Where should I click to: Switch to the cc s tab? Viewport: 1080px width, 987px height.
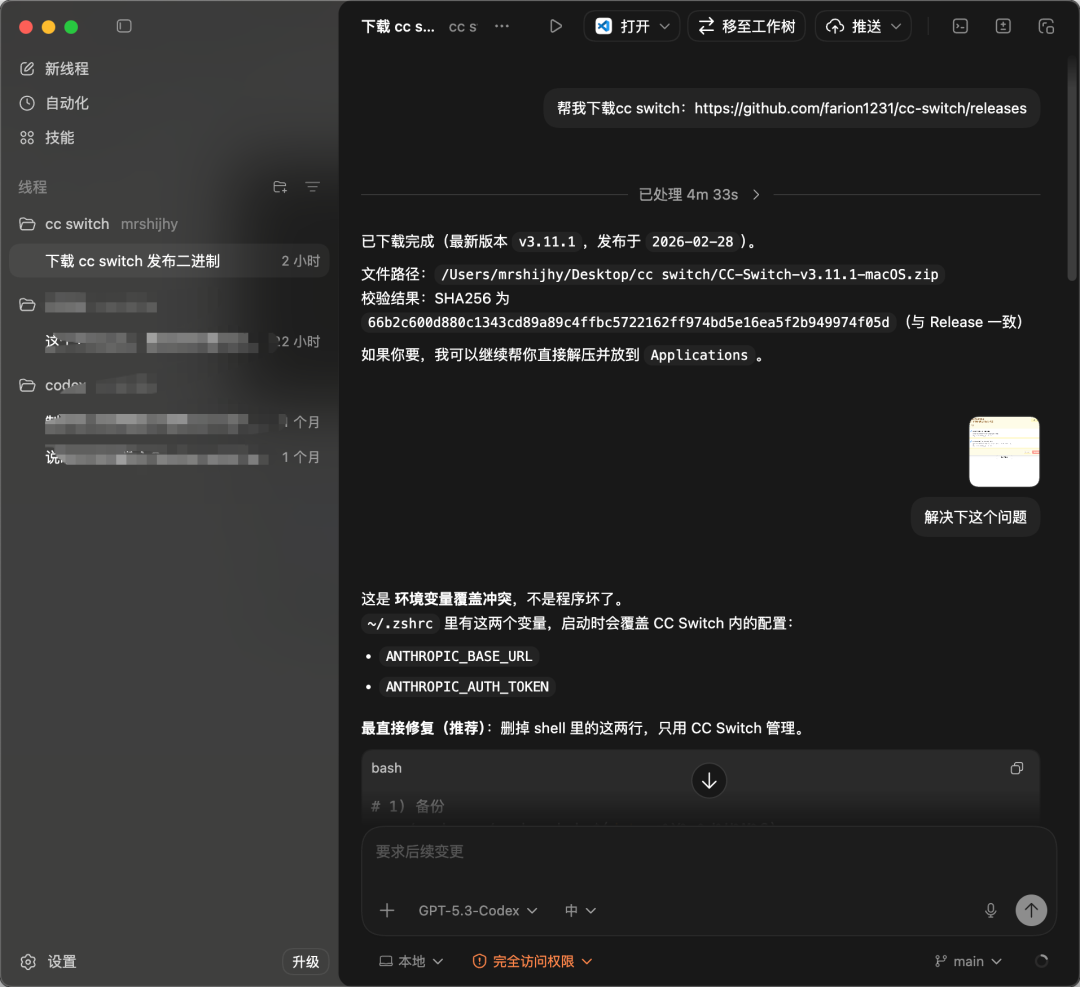[x=462, y=26]
